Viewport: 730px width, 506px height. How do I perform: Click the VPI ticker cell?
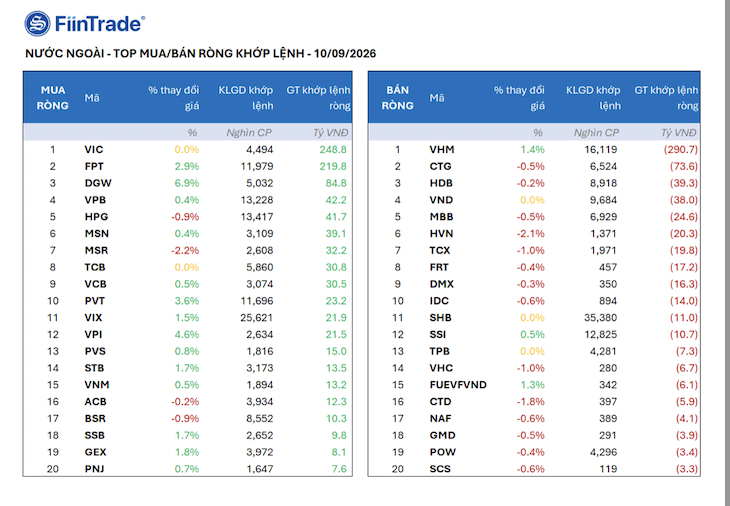point(93,334)
